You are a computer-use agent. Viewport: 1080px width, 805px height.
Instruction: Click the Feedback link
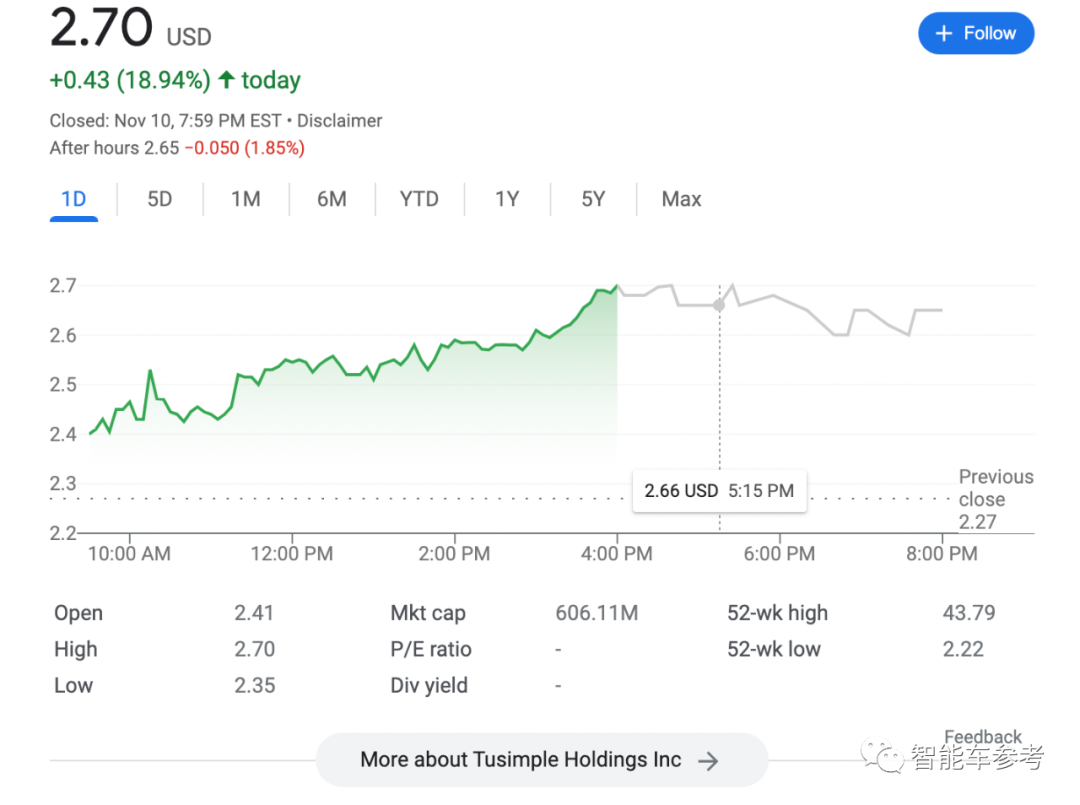982,737
